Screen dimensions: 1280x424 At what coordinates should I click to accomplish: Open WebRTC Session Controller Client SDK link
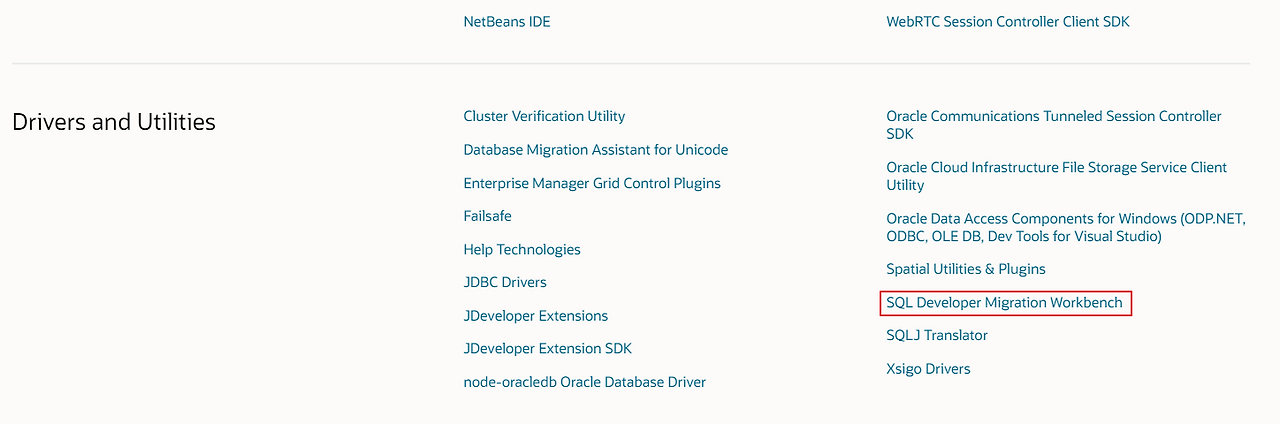[x=1008, y=21]
